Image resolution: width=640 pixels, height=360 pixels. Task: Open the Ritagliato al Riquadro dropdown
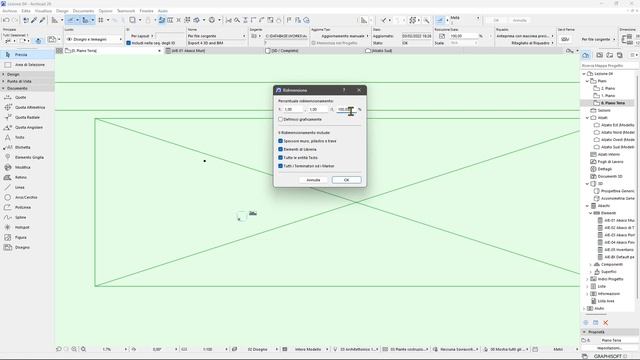click(525, 43)
